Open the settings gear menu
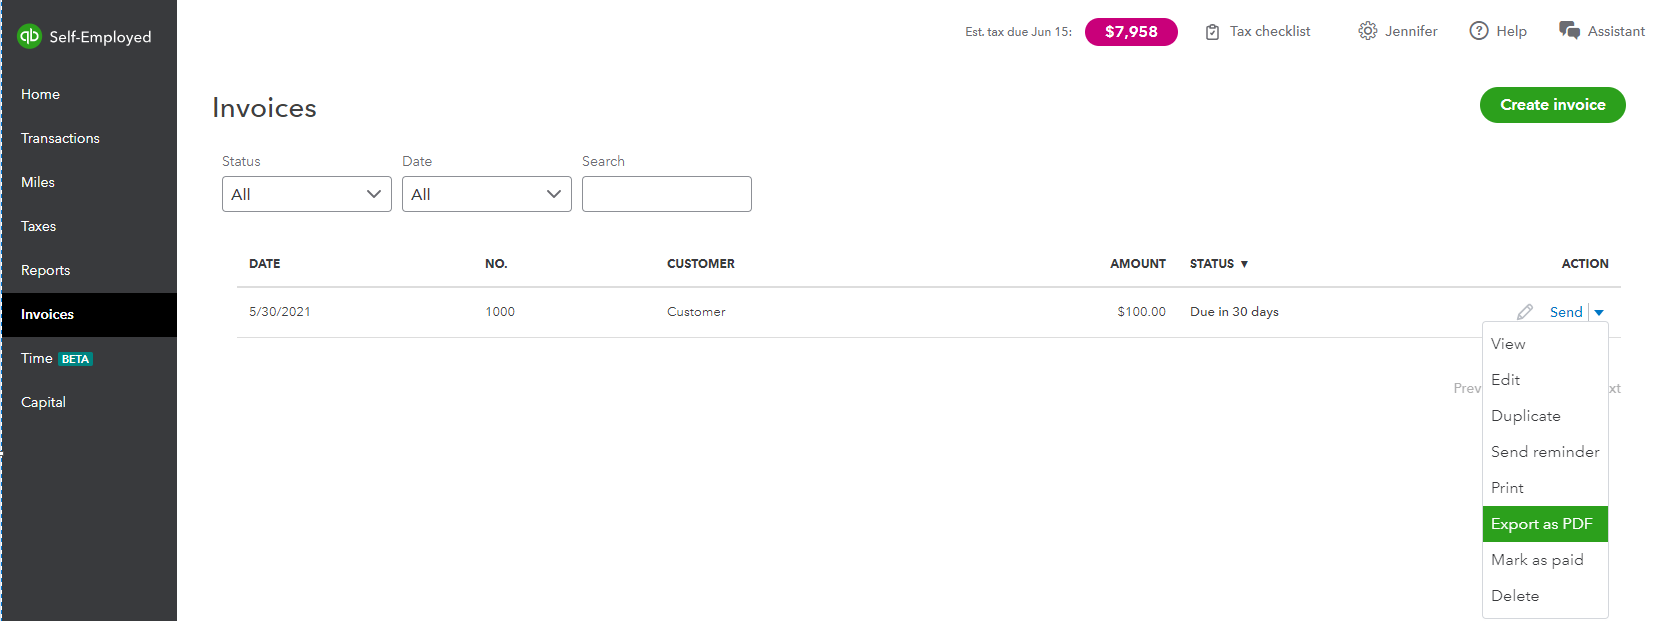The image size is (1659, 621). click(1367, 31)
